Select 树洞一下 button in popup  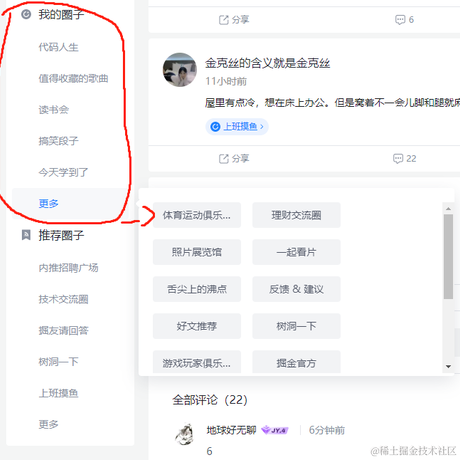296,326
